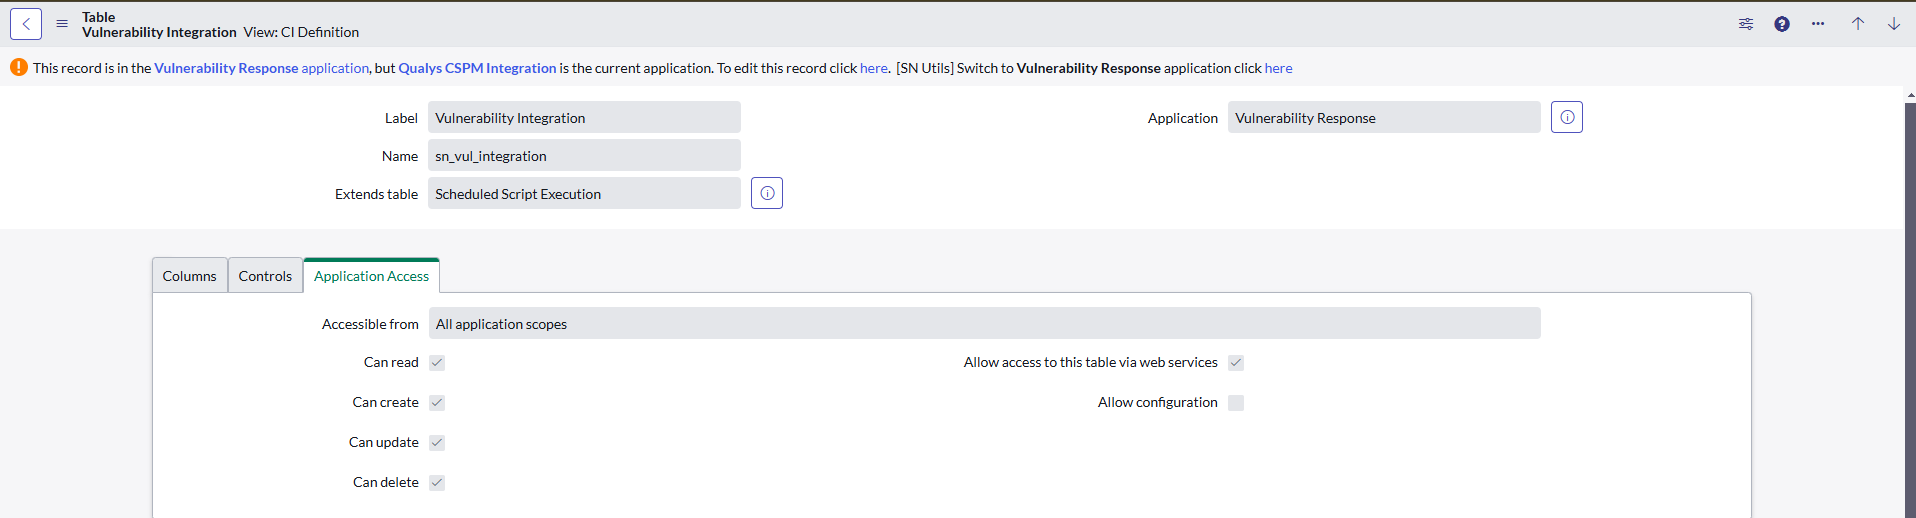Screen dimensions: 1916x518
Task: Toggle Allow access via web services checkbox
Action: click(1236, 362)
